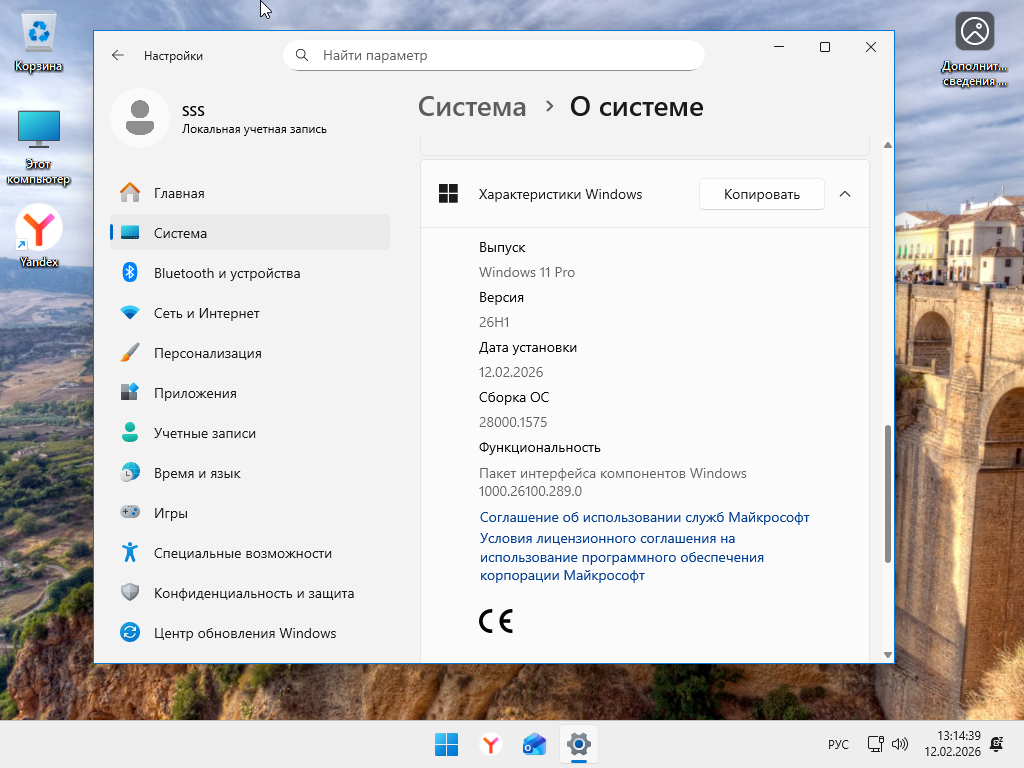Open Приложения in the sidebar

tap(195, 393)
